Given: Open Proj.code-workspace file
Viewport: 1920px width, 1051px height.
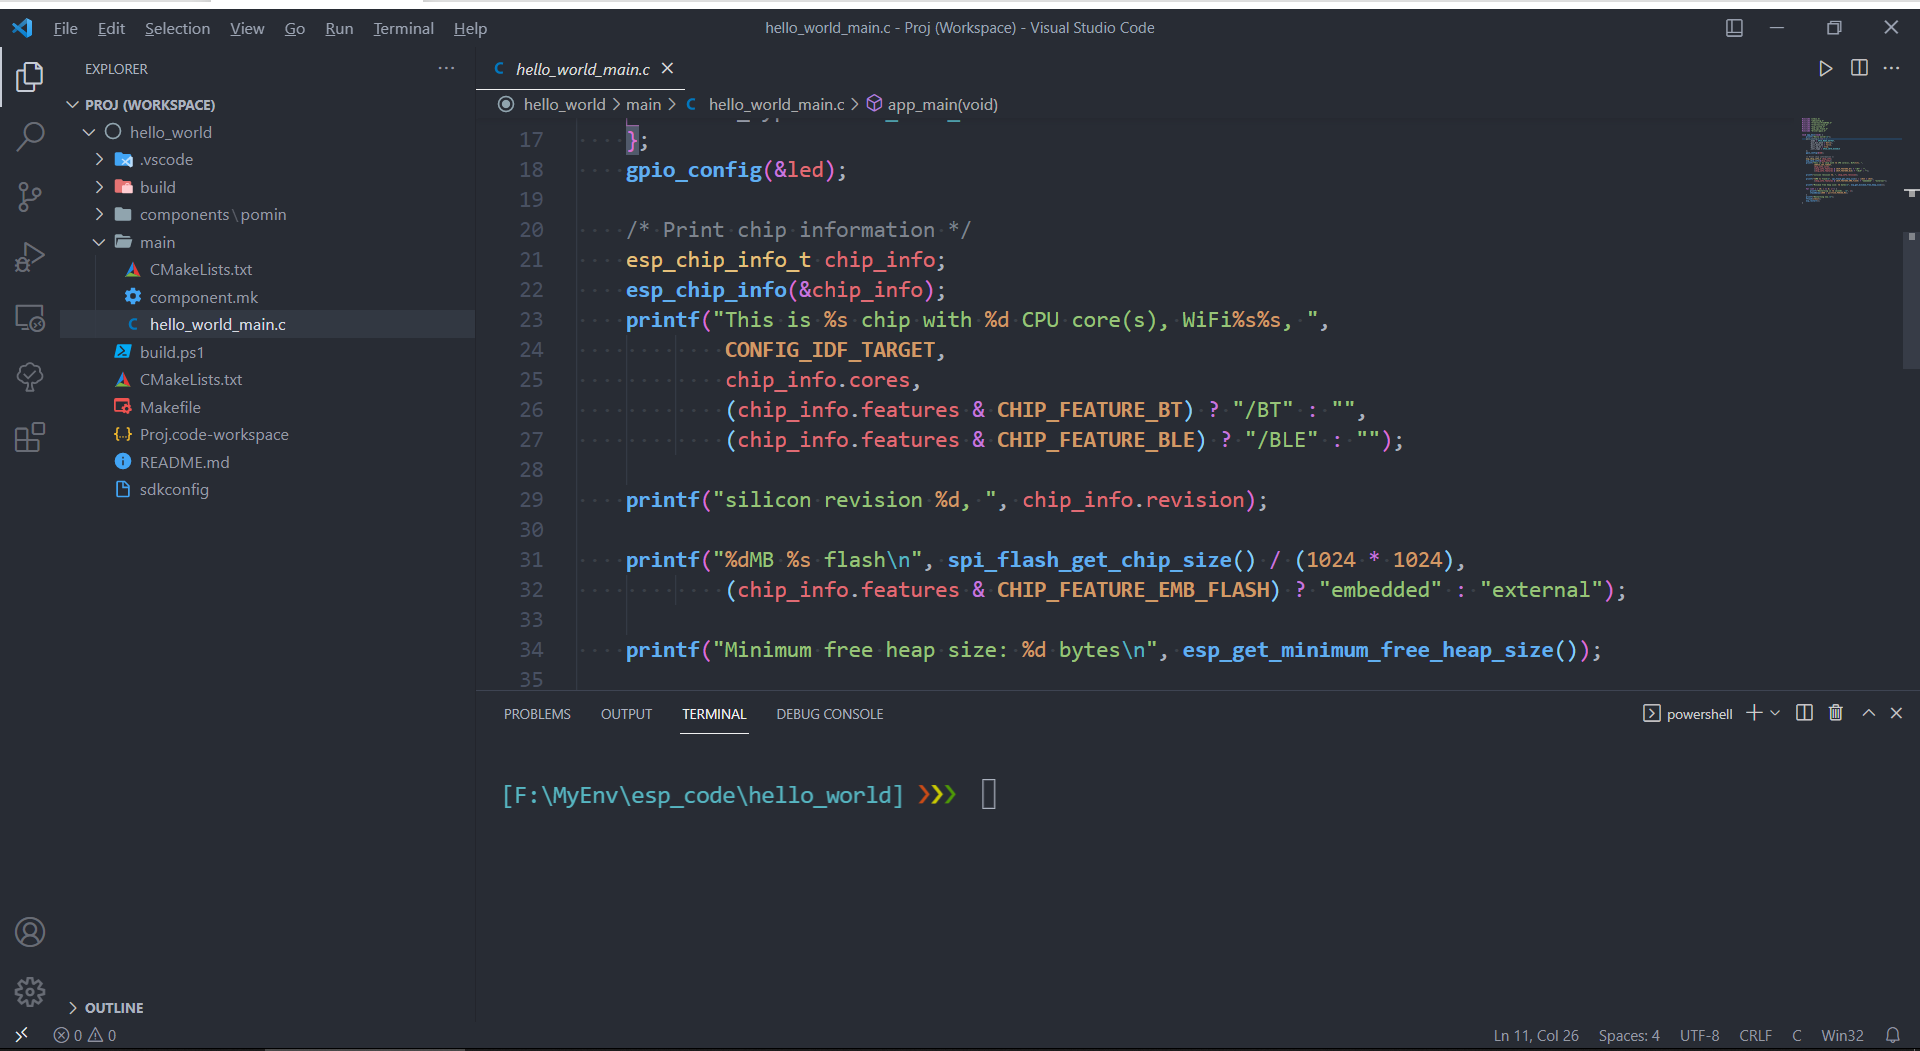Looking at the screenshot, I should (214, 434).
